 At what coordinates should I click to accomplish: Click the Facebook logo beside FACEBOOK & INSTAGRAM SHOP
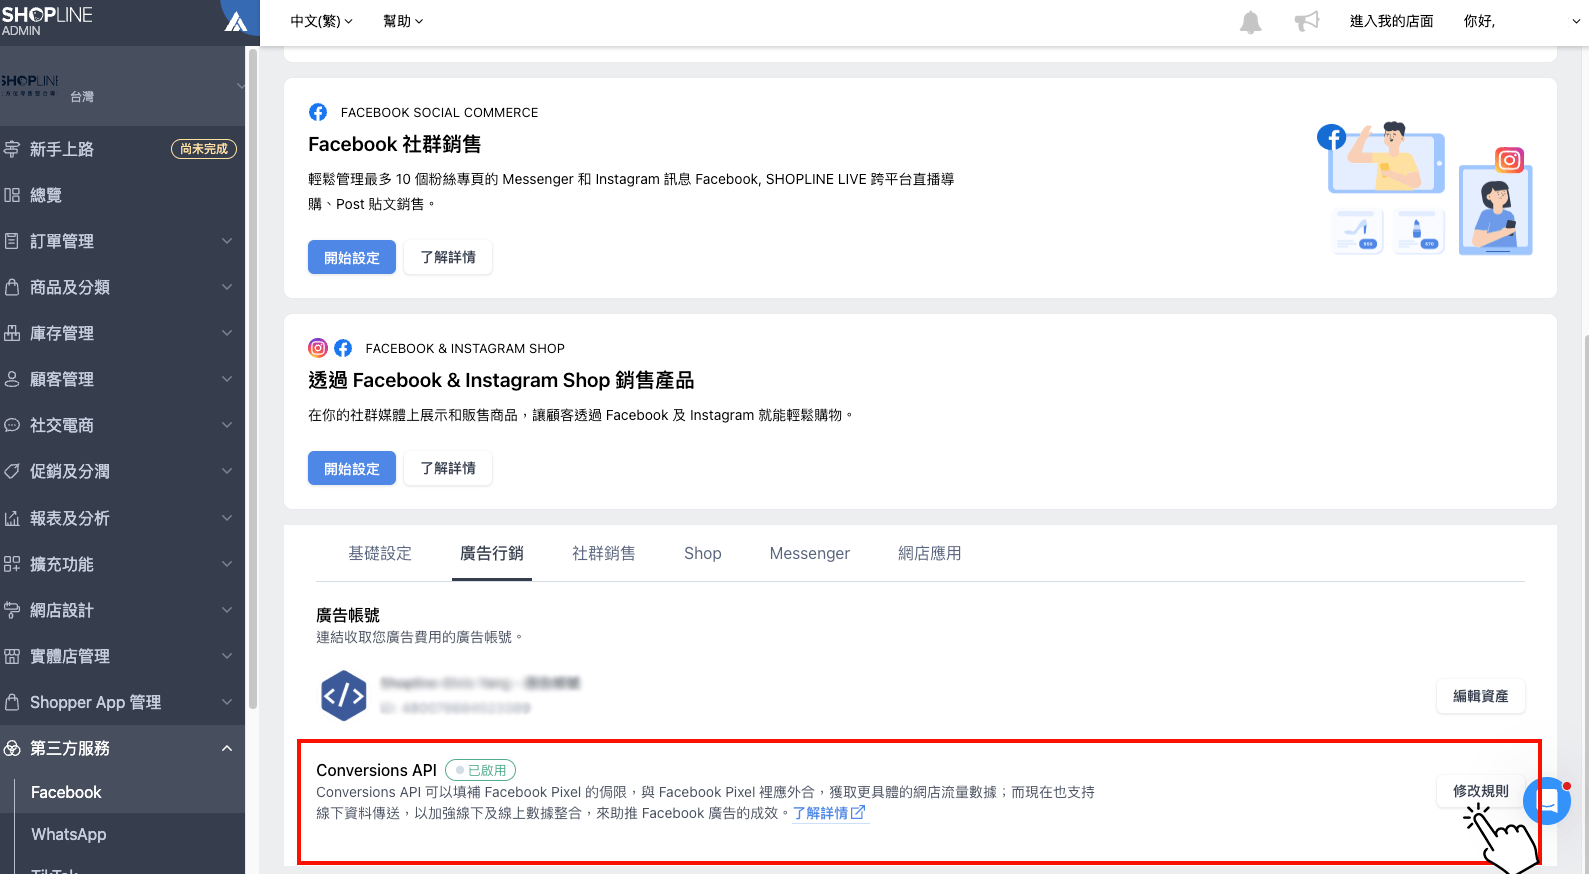[343, 348]
